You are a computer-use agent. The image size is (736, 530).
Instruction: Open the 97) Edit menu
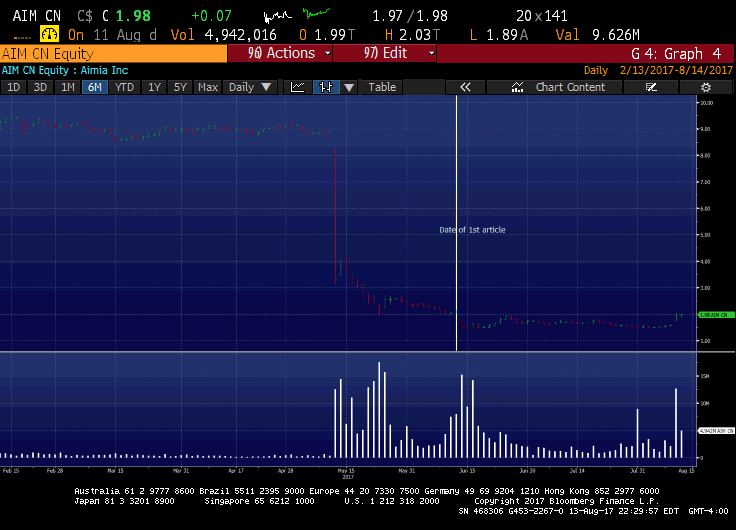[385, 53]
